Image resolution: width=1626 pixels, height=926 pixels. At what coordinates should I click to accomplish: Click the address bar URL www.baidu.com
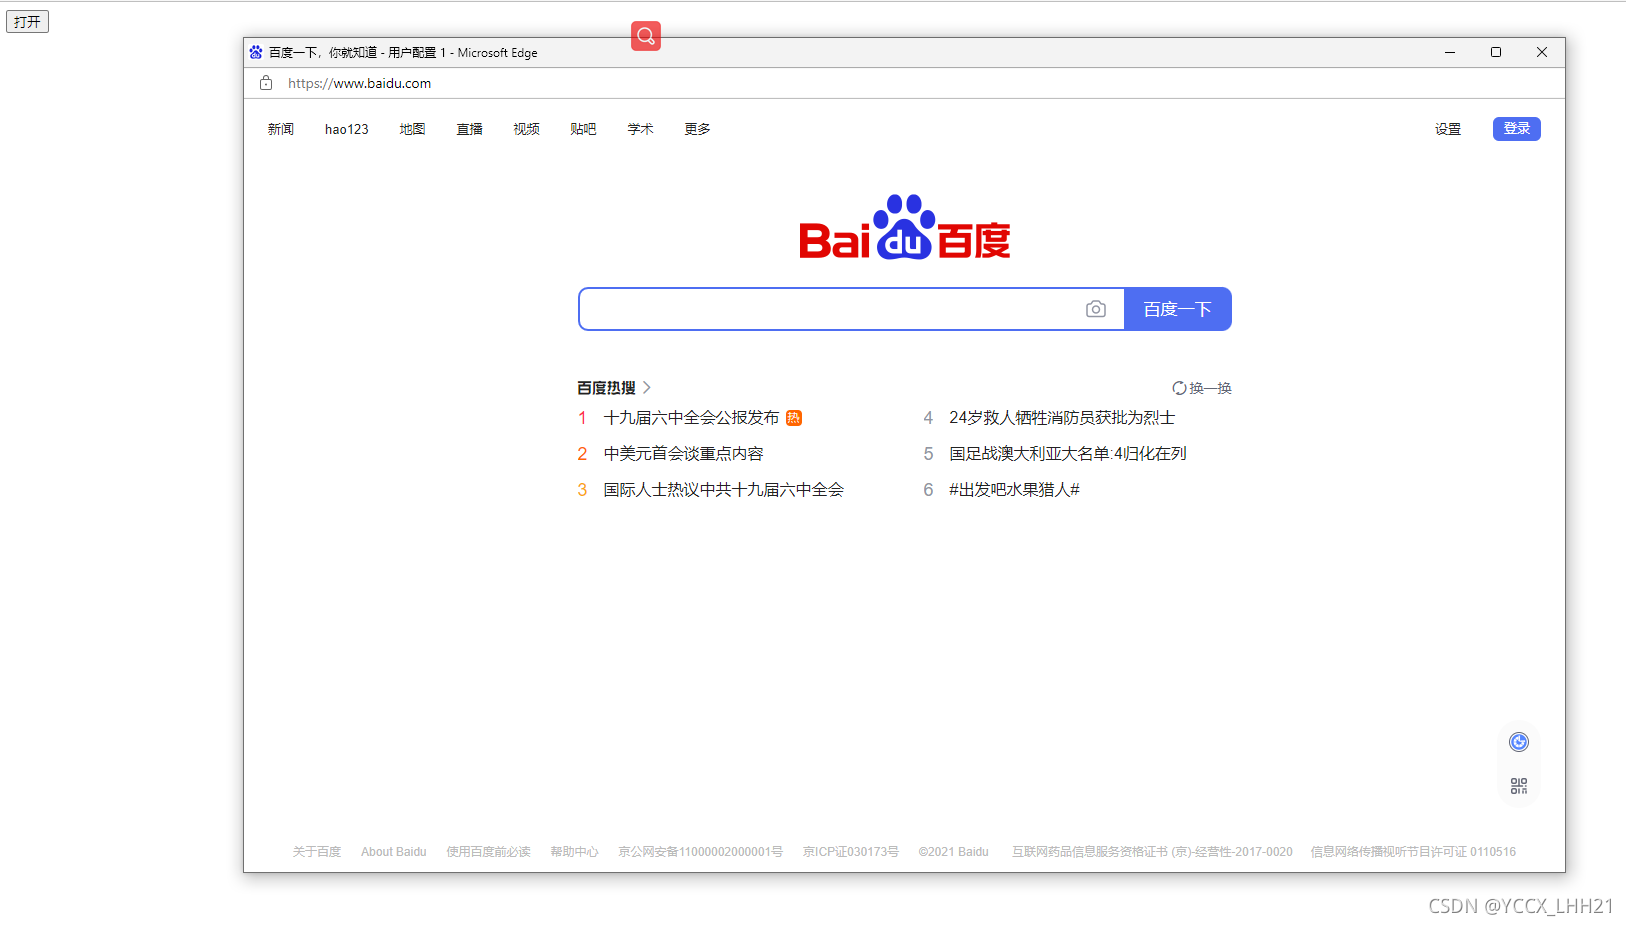click(x=360, y=83)
